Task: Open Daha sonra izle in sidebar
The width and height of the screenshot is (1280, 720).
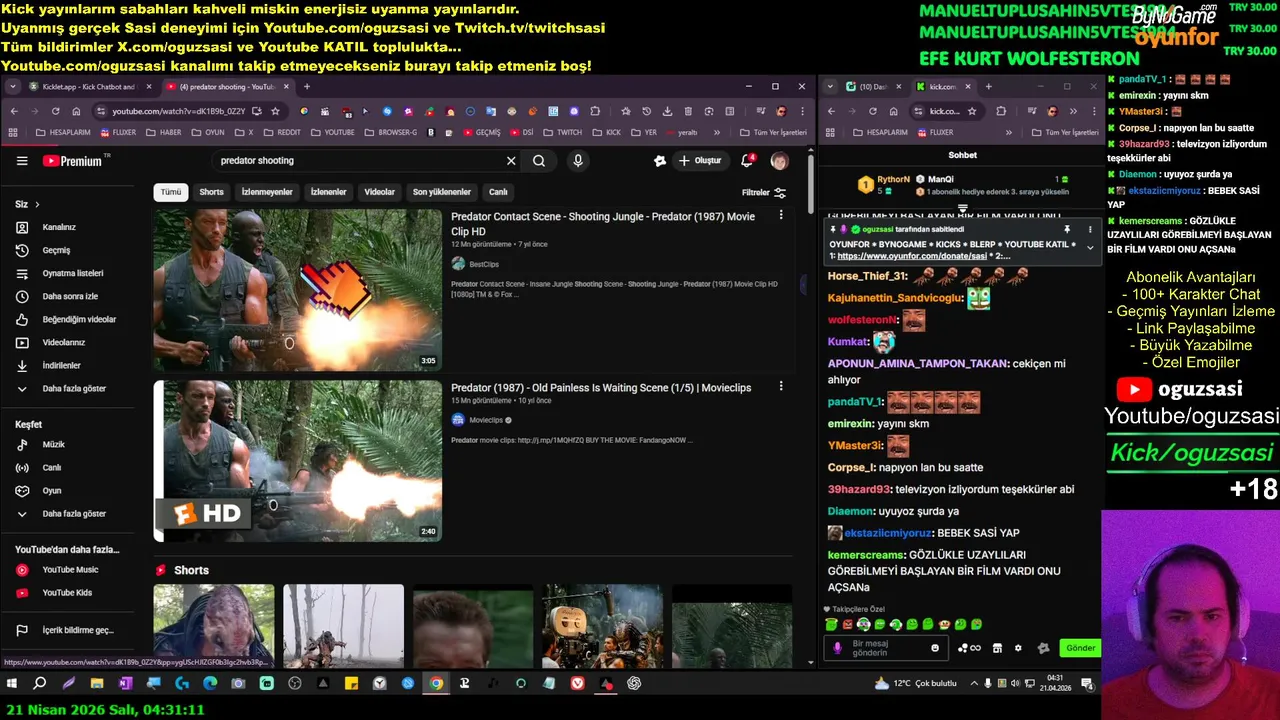Action: coord(70,296)
